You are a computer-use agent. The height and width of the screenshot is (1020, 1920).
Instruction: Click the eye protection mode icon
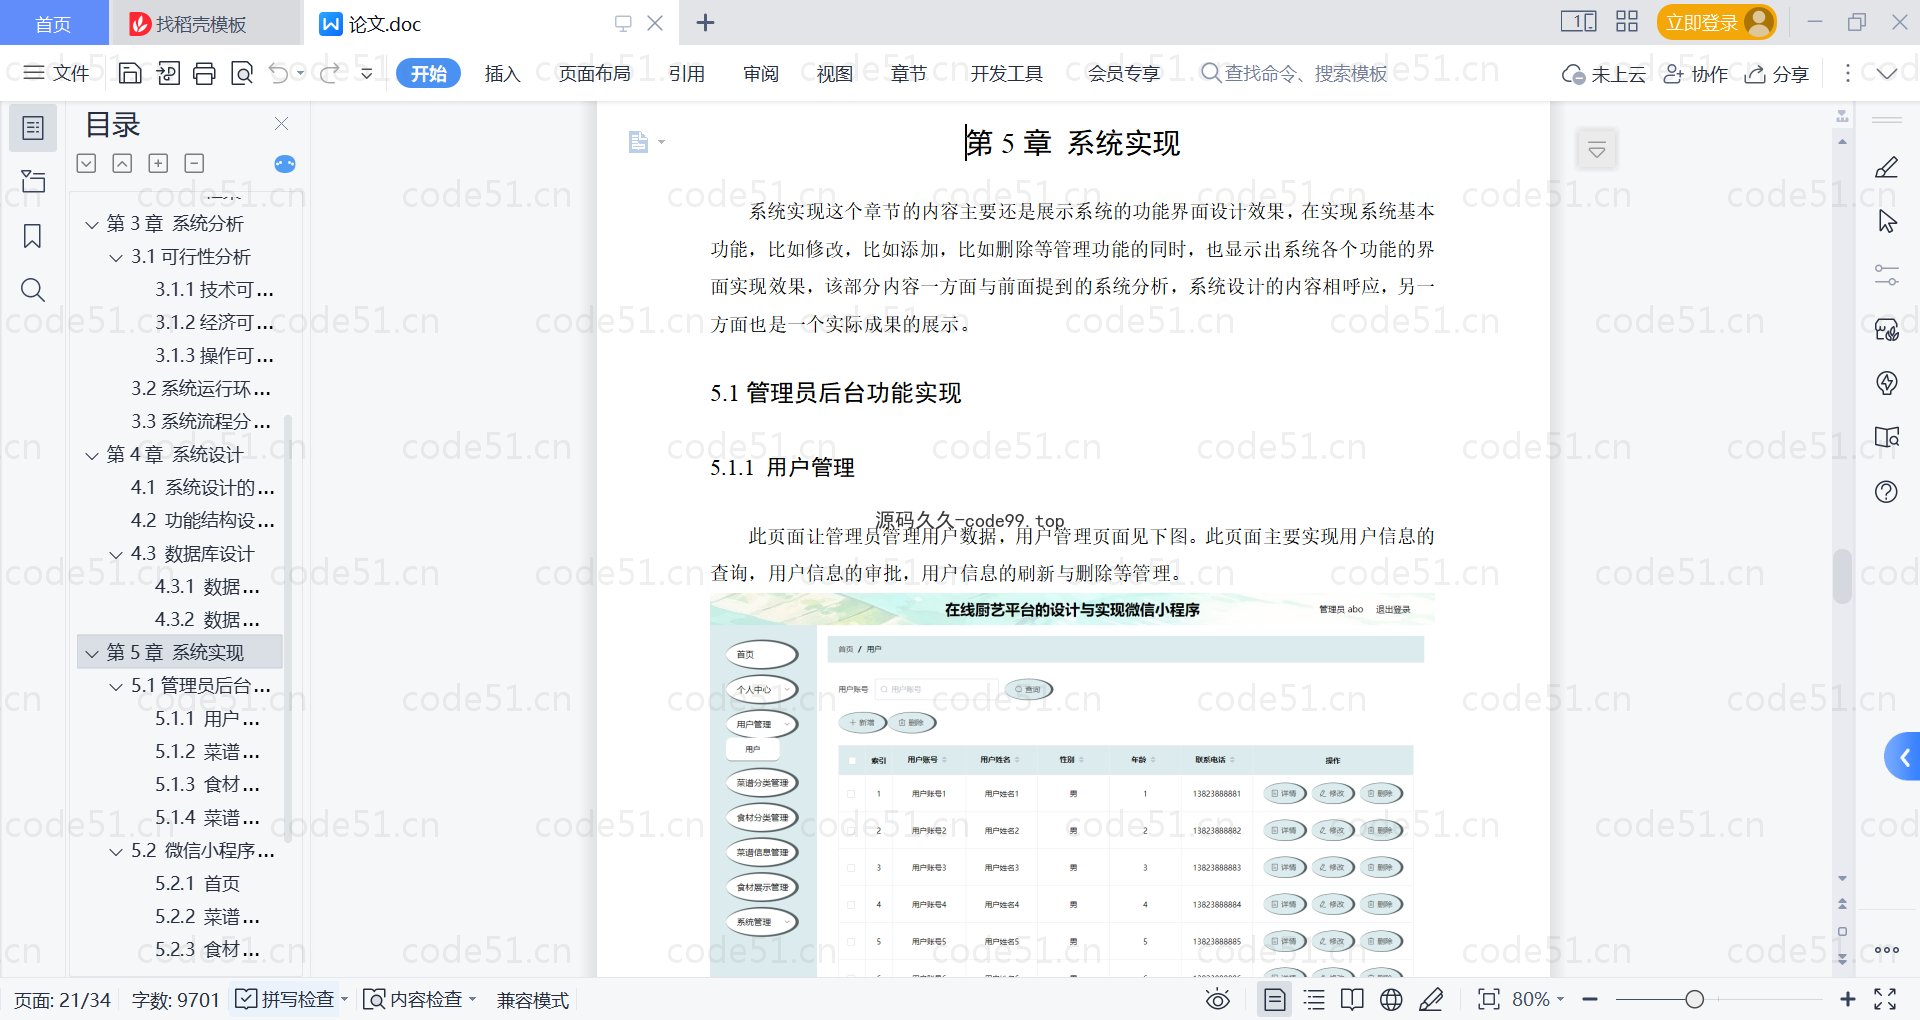(x=1218, y=999)
